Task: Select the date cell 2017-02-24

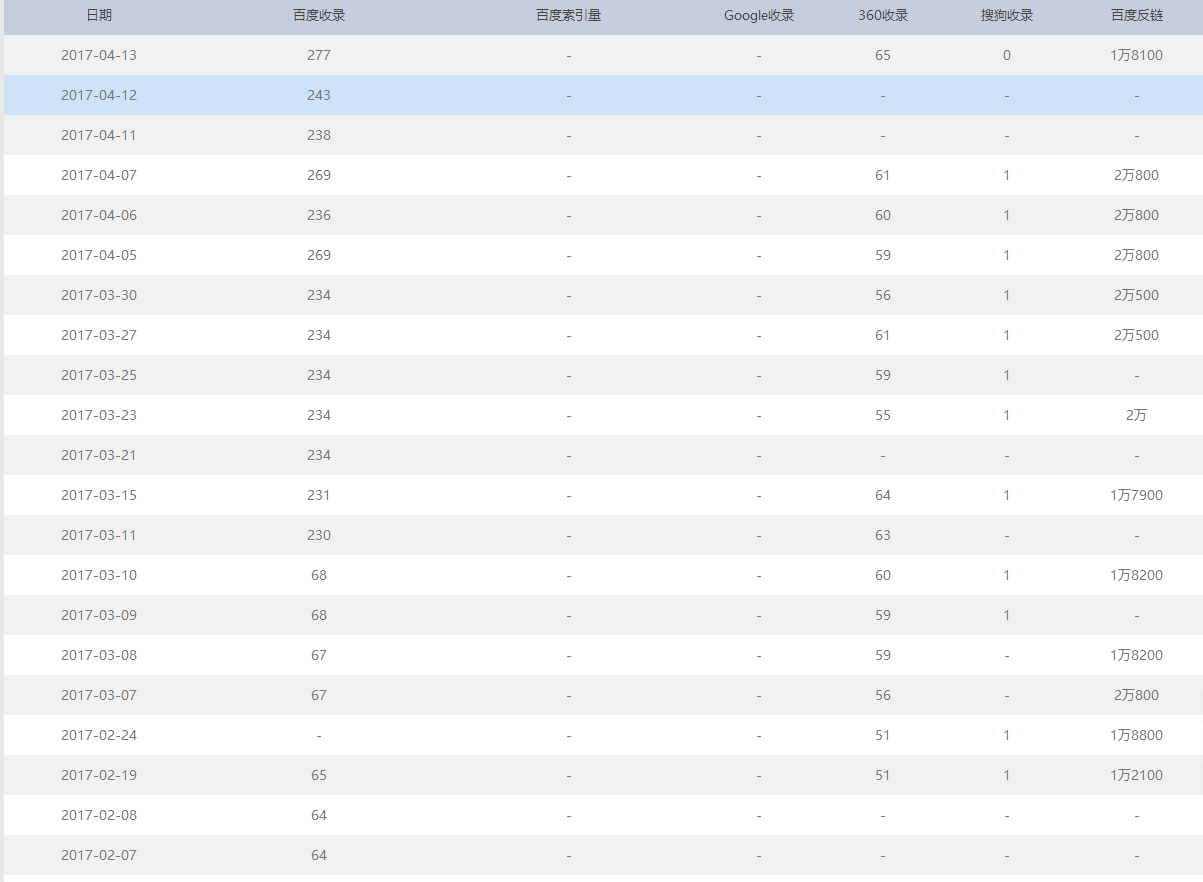Action: 99,735
